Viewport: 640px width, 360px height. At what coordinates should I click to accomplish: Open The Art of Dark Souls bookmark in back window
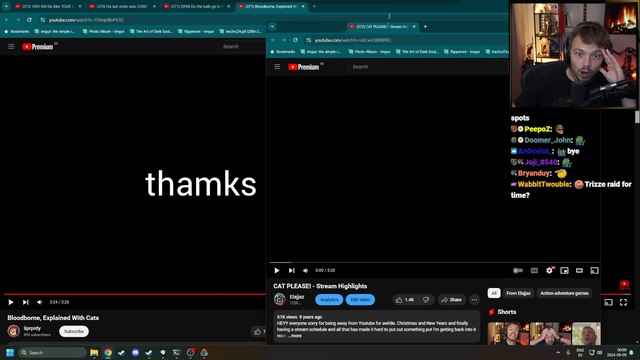click(151, 31)
